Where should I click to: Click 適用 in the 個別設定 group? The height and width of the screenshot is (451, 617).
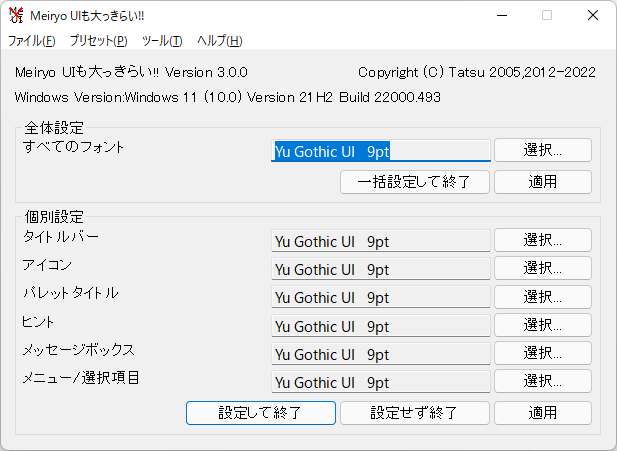pyautogui.click(x=542, y=413)
